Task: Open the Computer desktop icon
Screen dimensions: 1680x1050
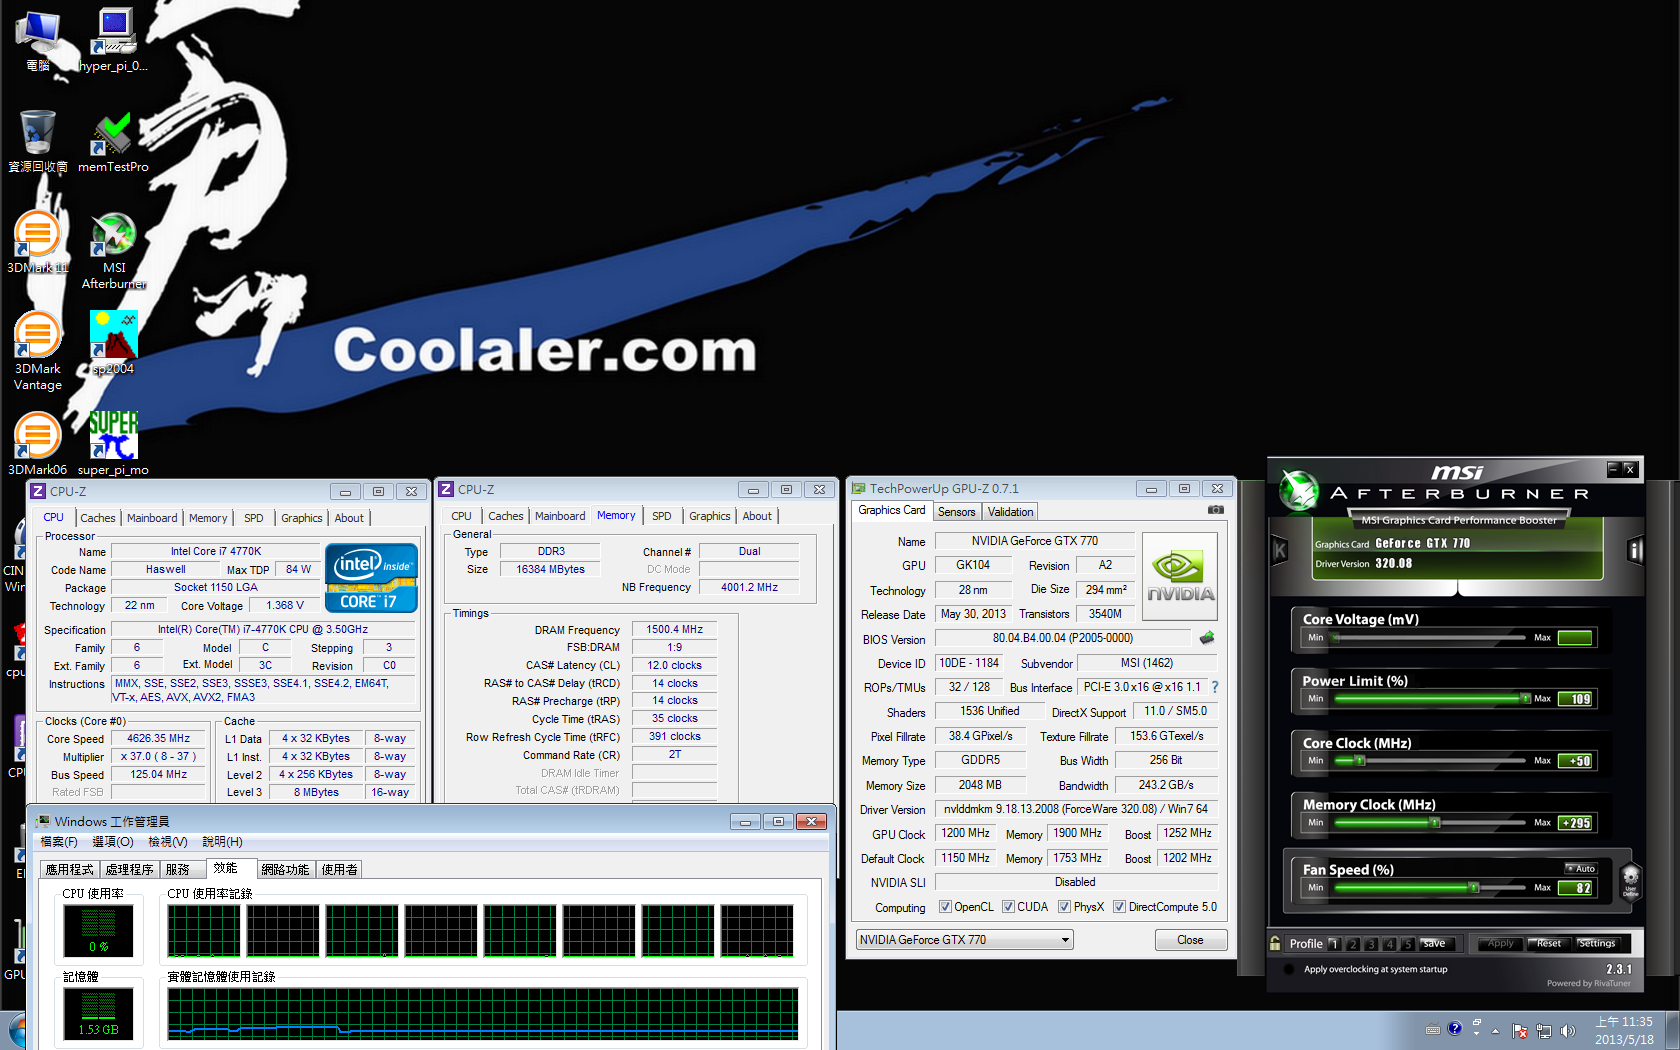Action: pyautogui.click(x=37, y=40)
